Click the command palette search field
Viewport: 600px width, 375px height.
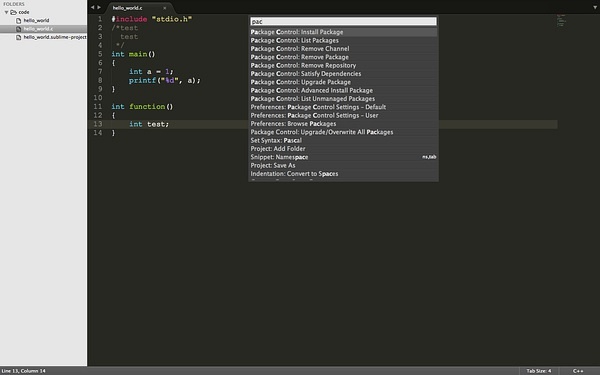tap(343, 21)
